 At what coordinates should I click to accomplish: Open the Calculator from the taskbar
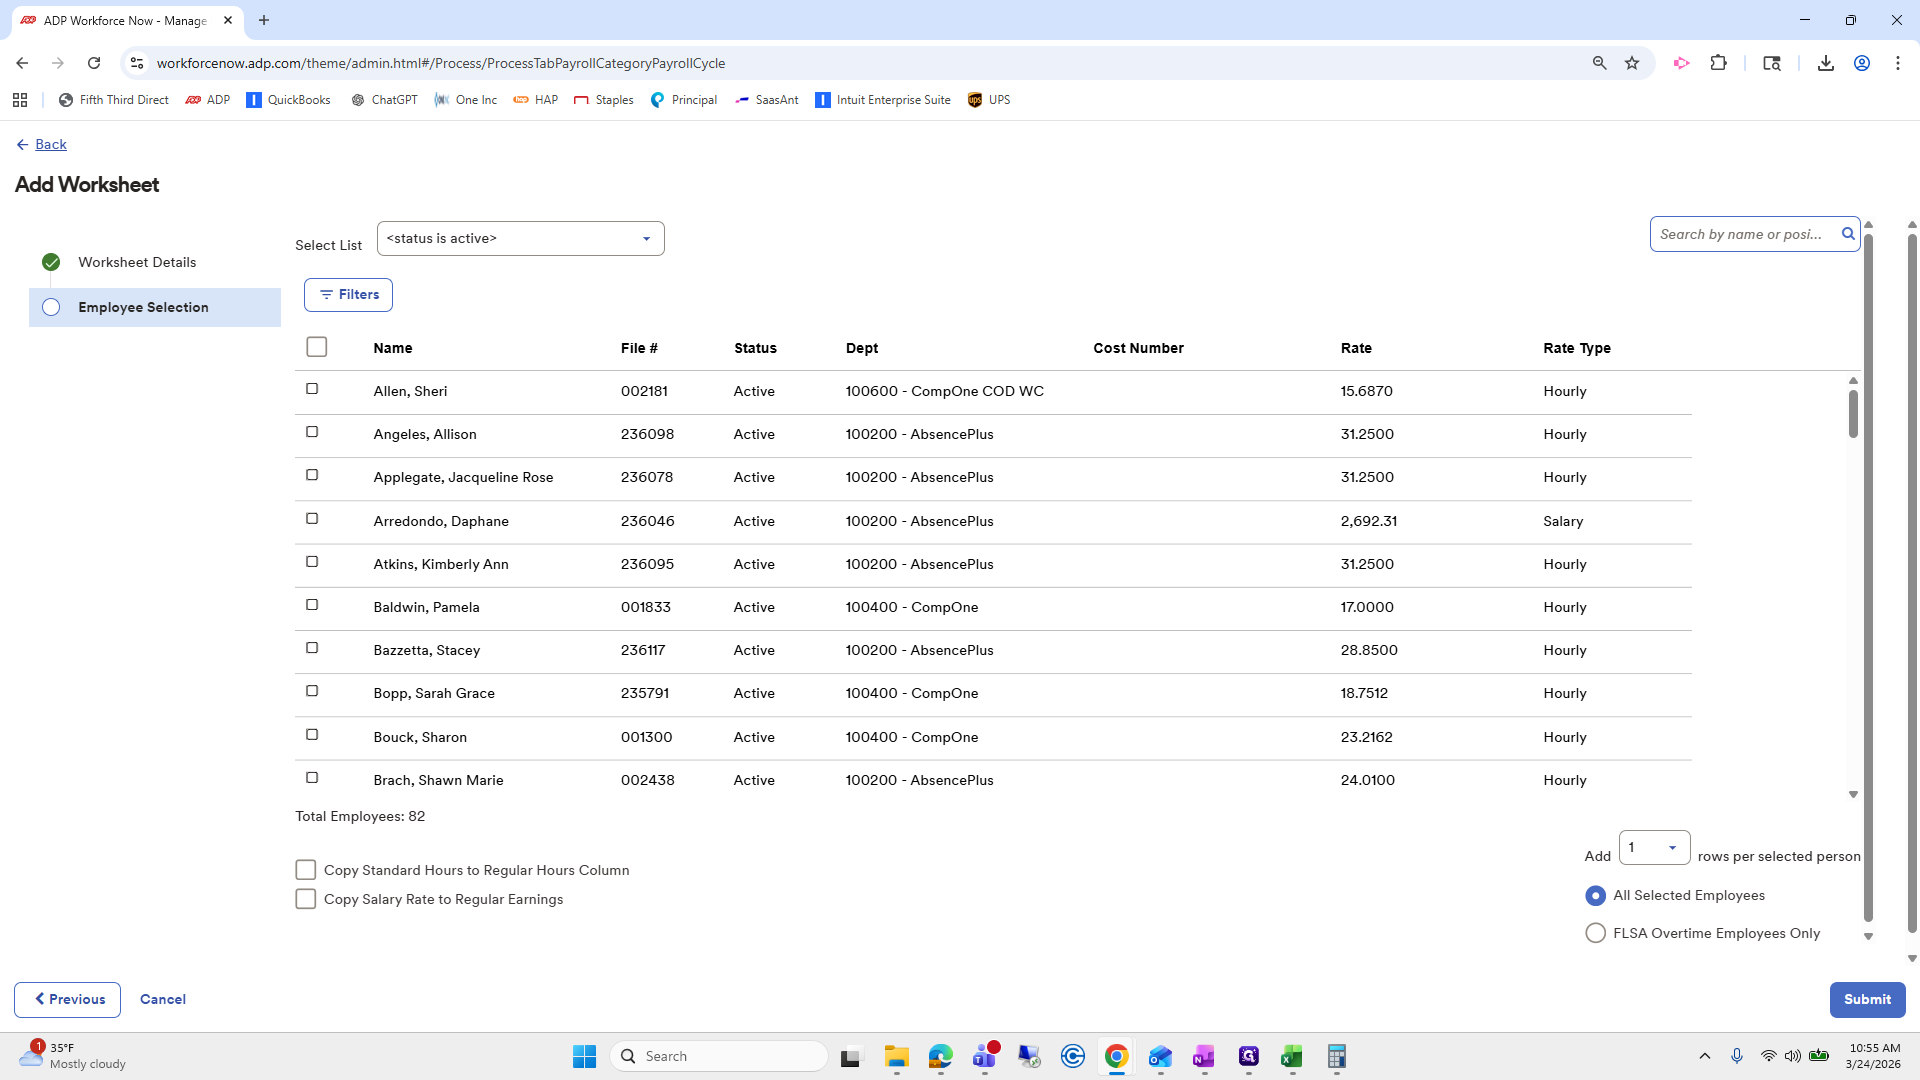[x=1336, y=1056]
